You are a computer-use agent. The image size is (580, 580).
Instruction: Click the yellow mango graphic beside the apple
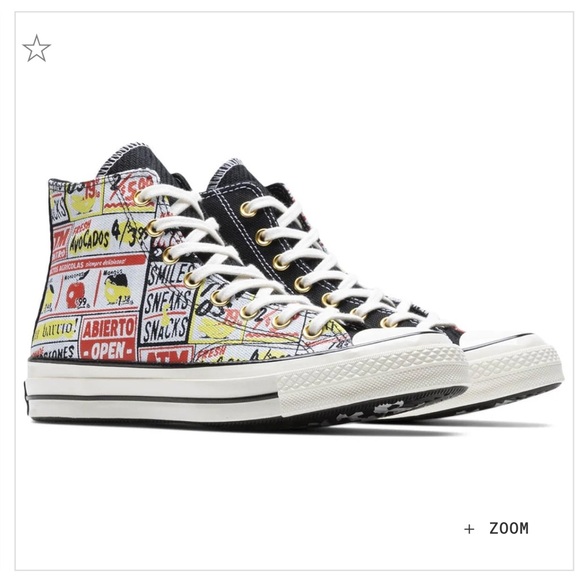coord(117,291)
